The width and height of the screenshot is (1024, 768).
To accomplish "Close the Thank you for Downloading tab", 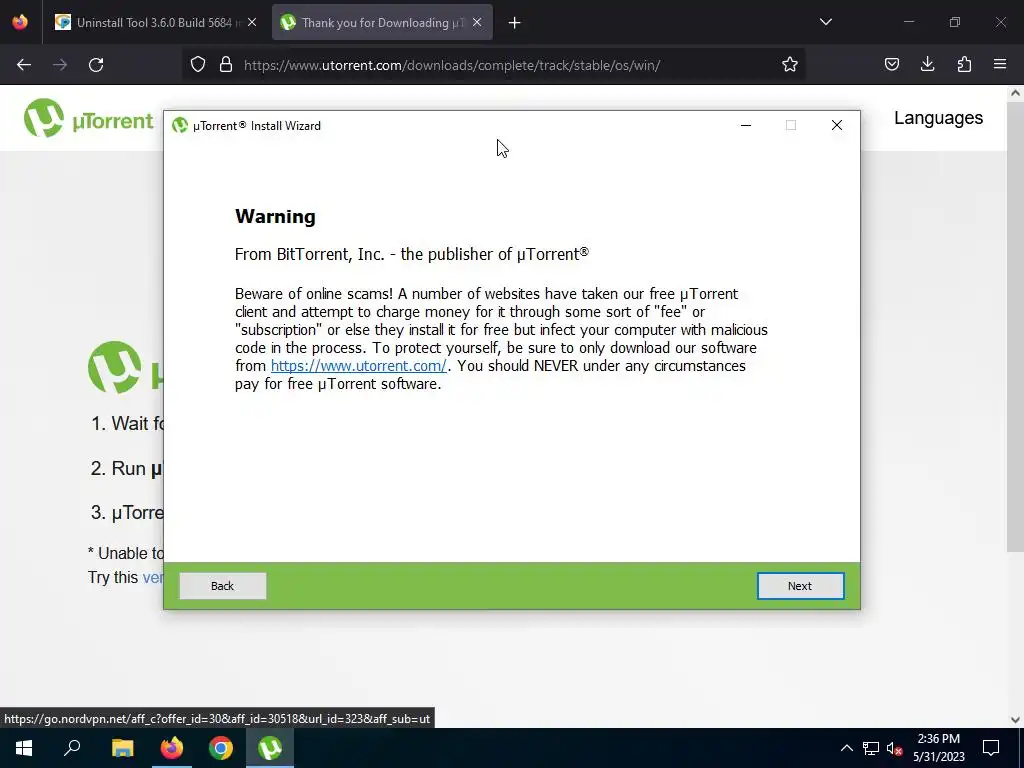I will tap(477, 23).
